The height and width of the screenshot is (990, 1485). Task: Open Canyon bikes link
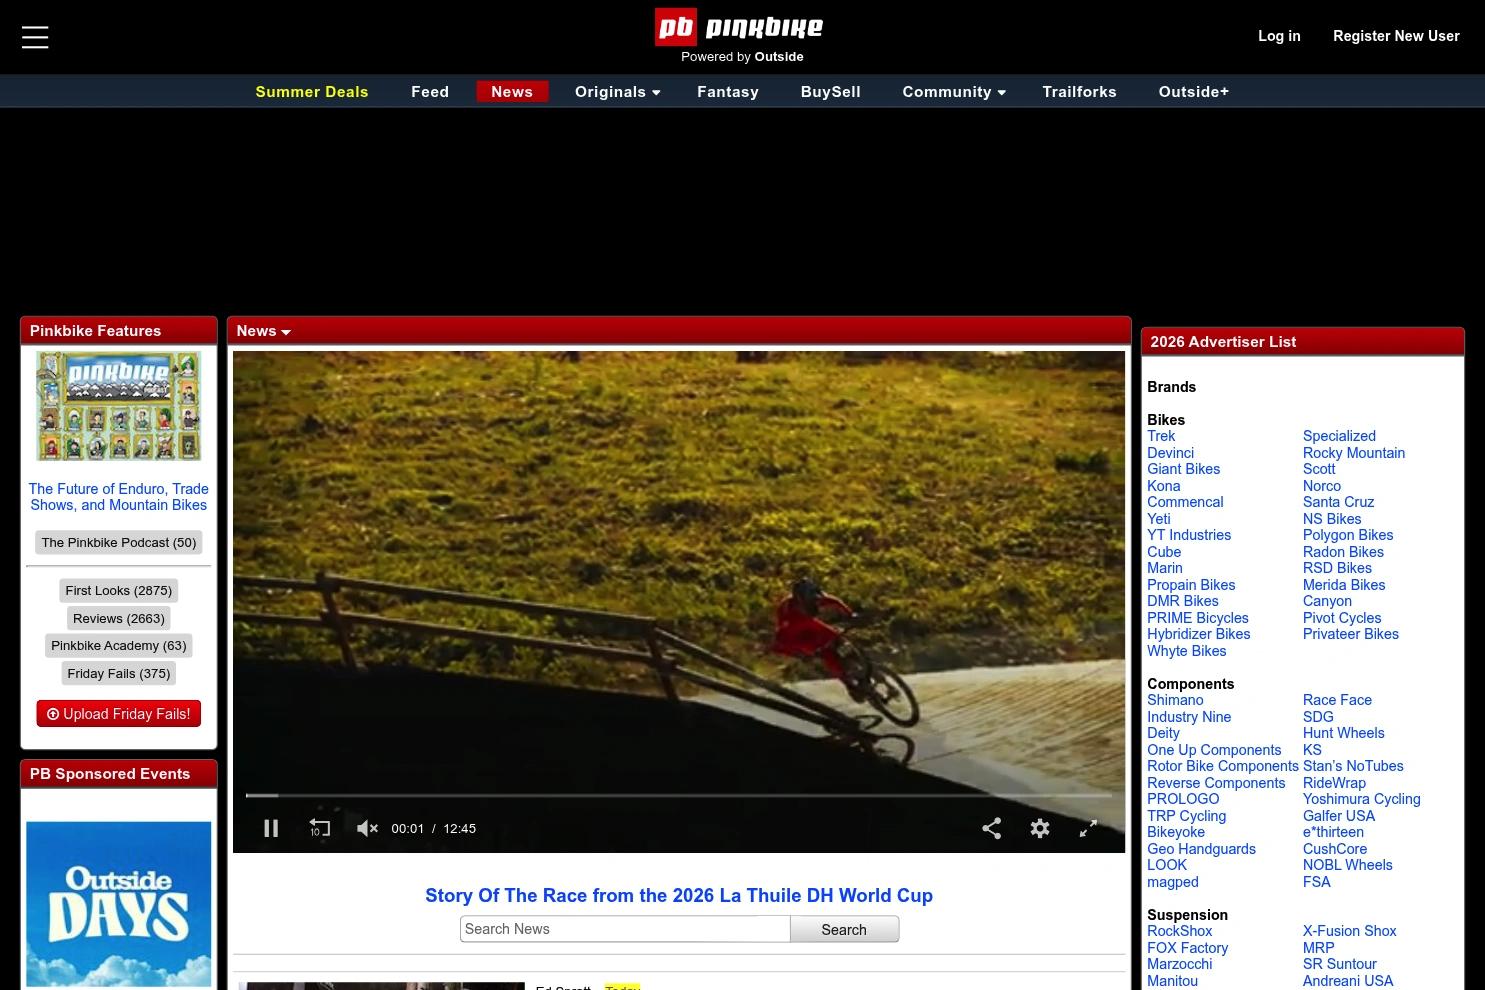pyautogui.click(x=1327, y=601)
